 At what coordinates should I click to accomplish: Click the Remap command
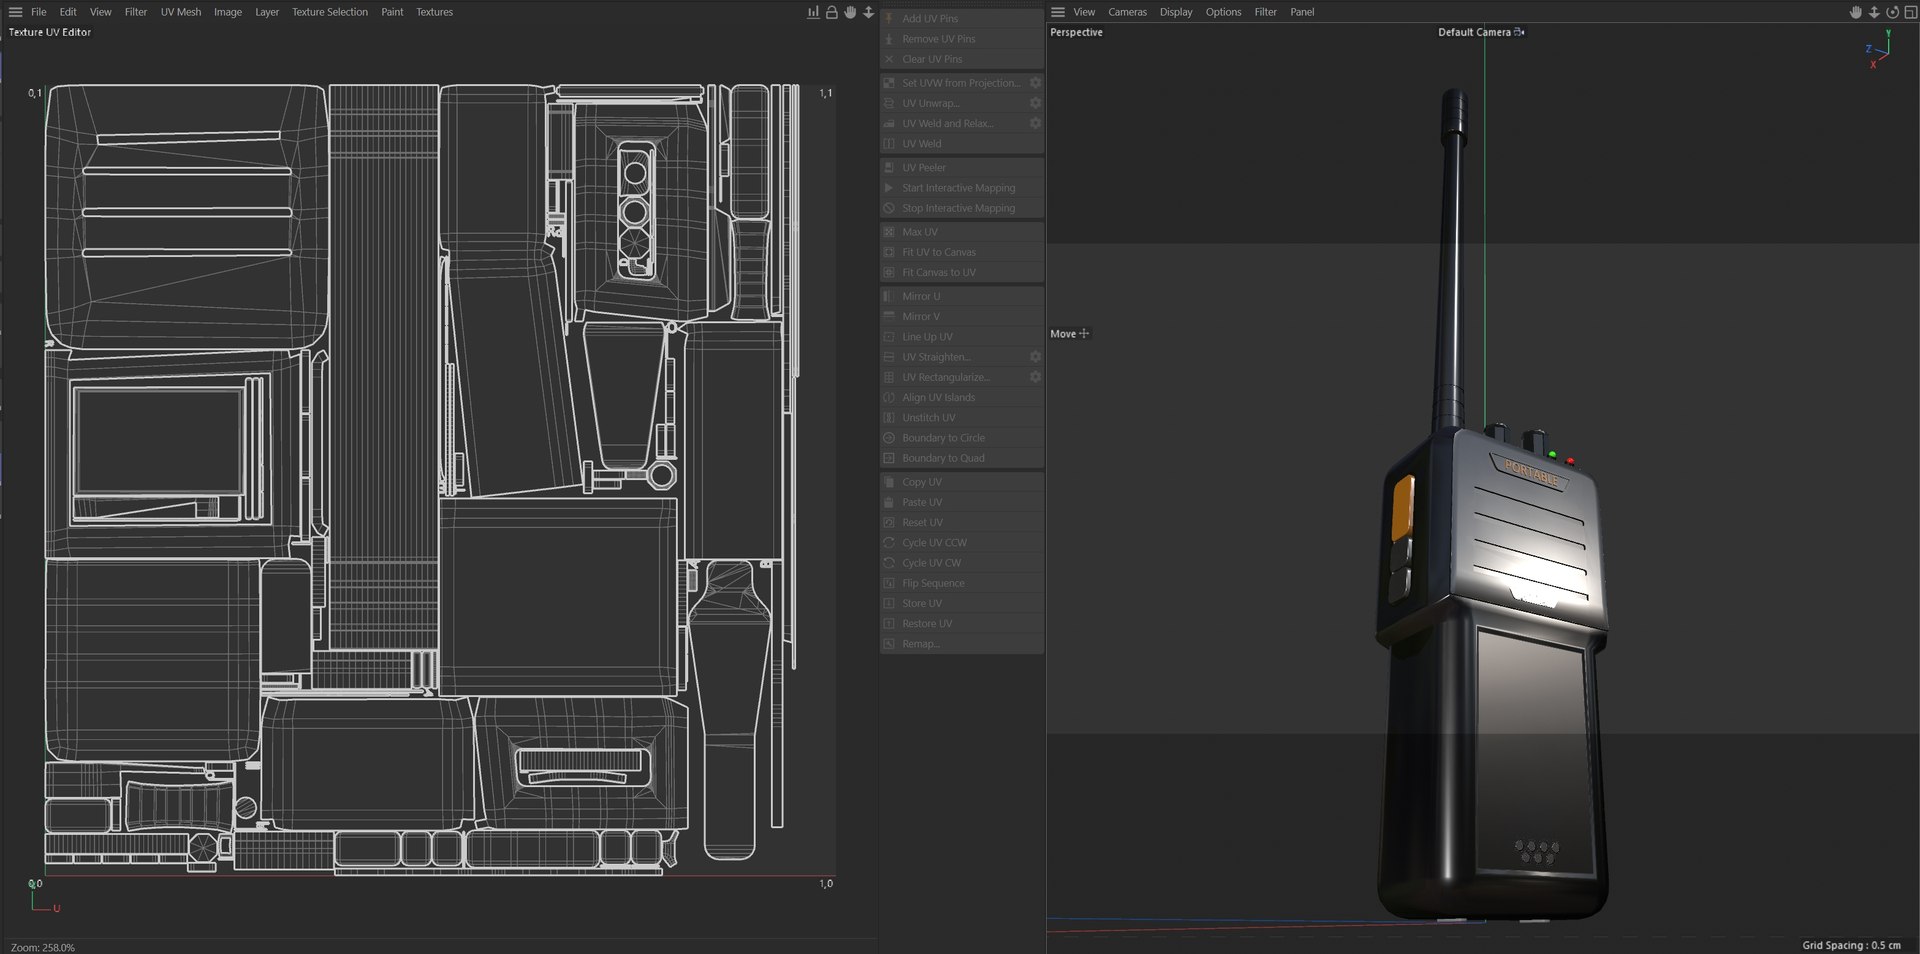pos(962,644)
